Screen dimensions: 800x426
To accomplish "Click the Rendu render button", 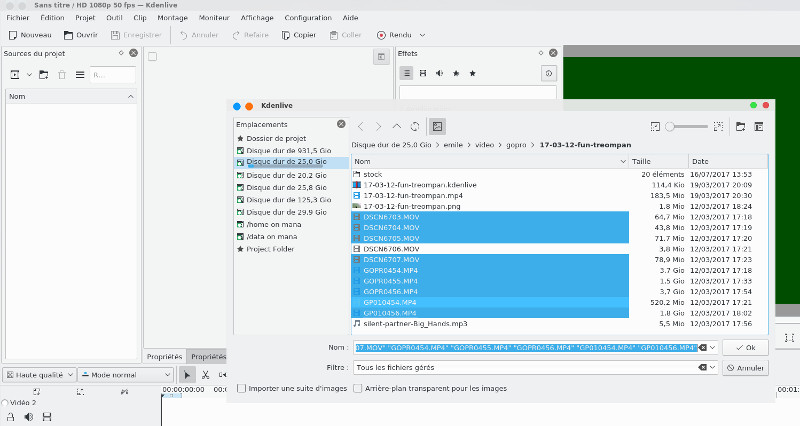I will (394, 35).
